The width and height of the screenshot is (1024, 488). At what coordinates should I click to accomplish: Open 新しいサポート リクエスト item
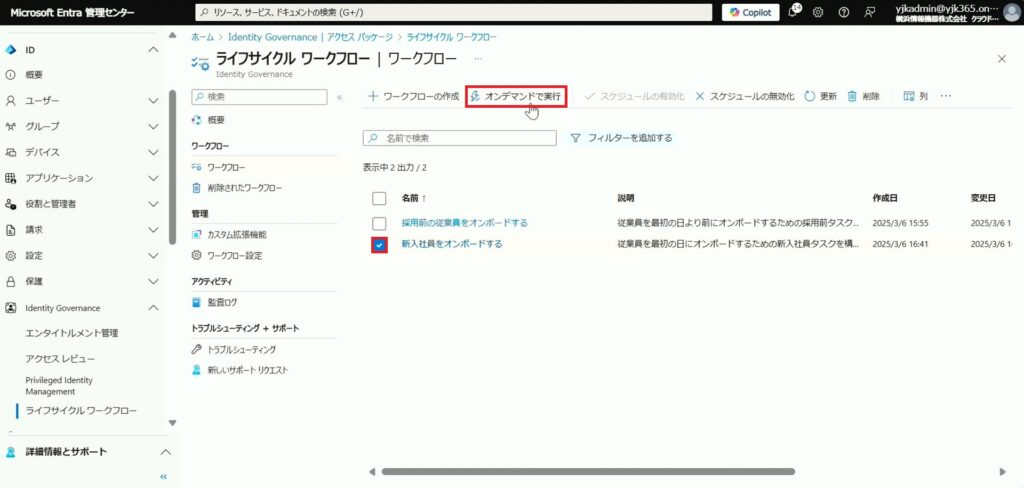tap(248, 370)
